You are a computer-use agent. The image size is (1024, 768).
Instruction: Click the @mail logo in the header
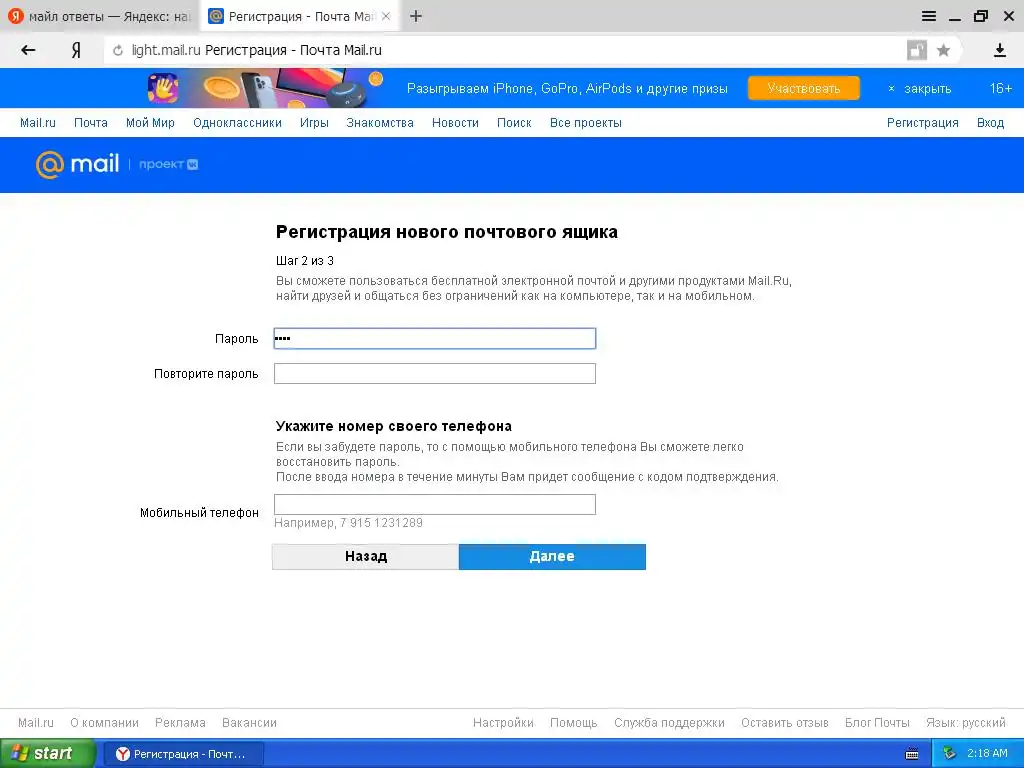tap(78, 164)
